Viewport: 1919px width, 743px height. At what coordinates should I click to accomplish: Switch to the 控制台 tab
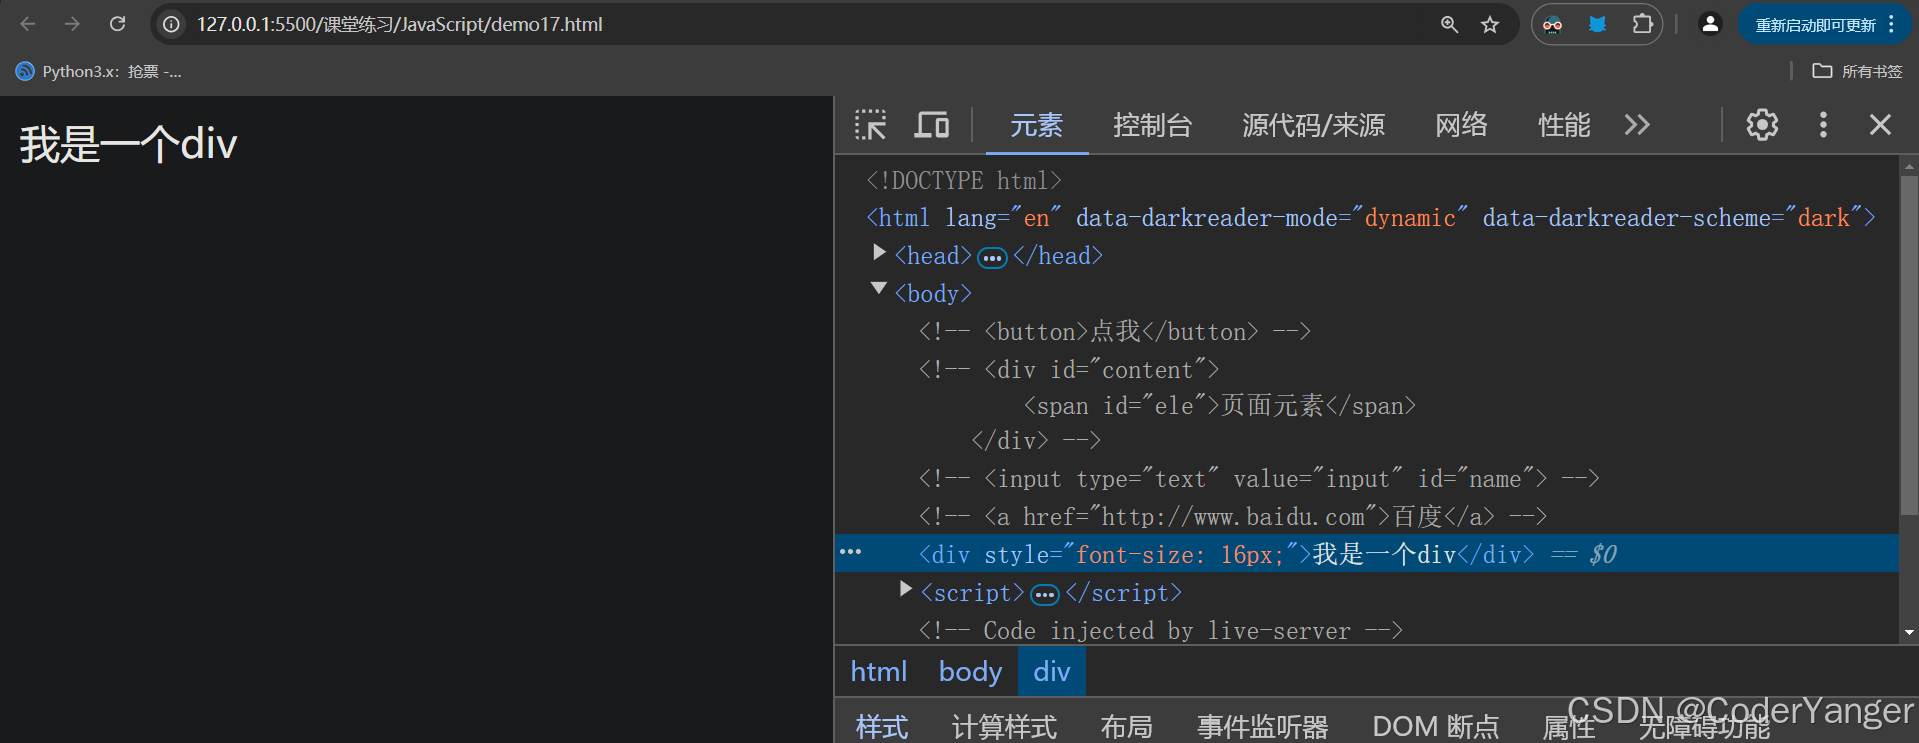(x=1153, y=125)
